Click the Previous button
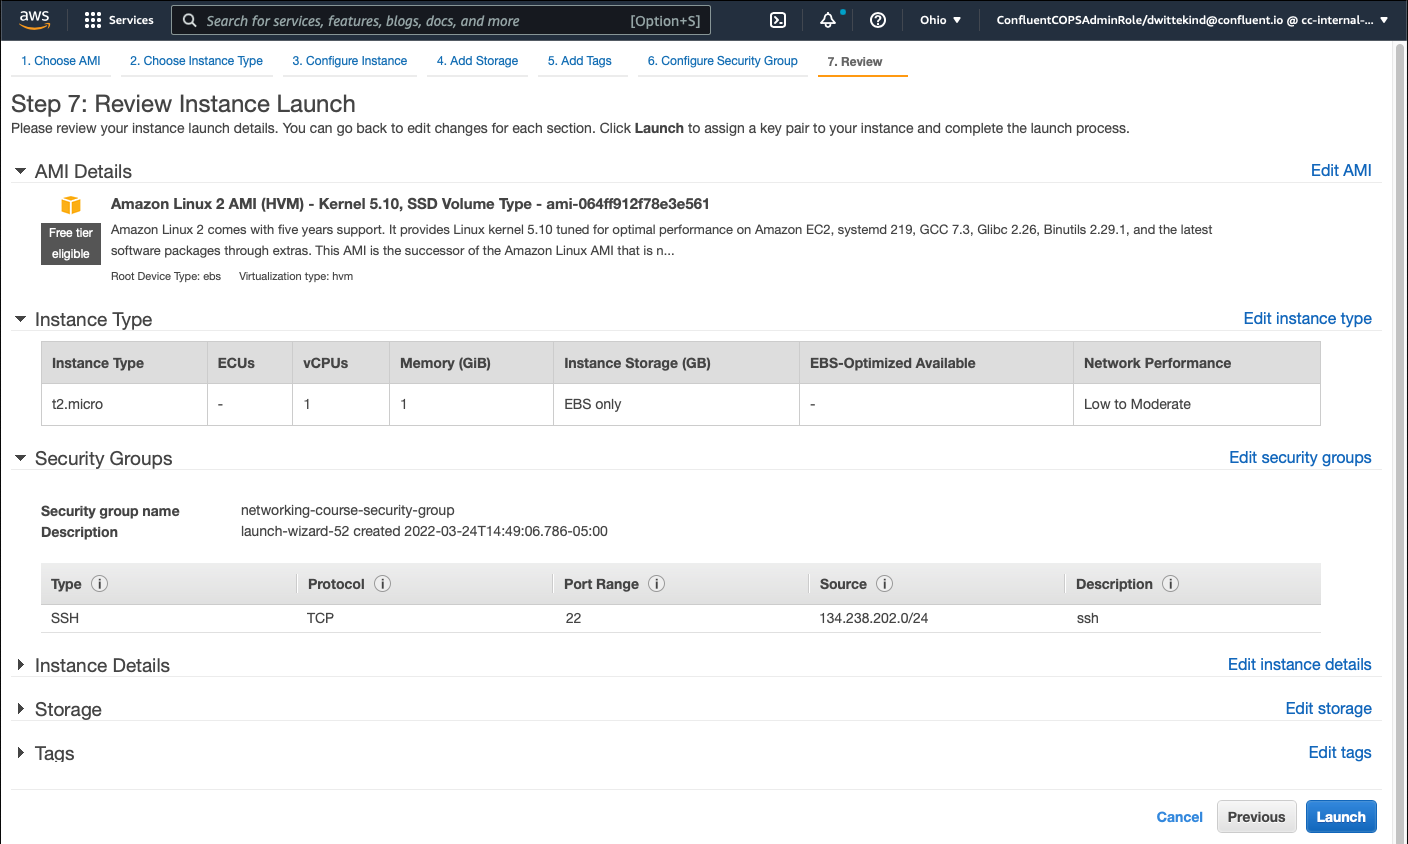Image resolution: width=1408 pixels, height=844 pixels. (x=1257, y=817)
